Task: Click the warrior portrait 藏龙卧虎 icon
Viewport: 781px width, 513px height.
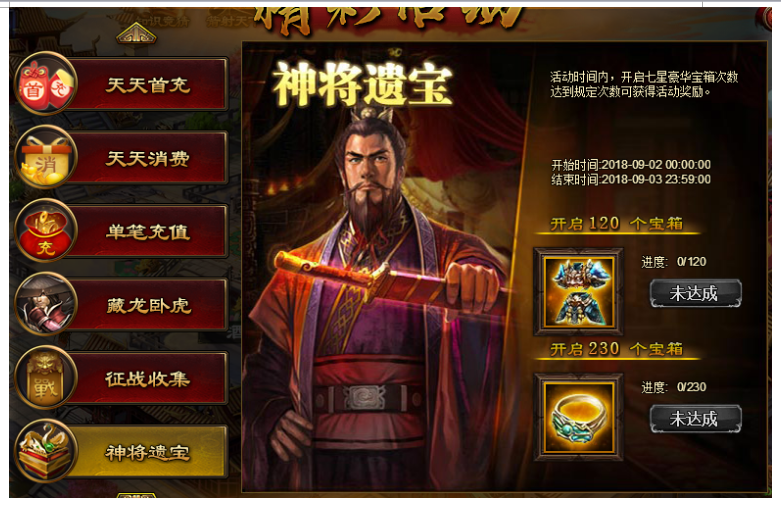Action: click(45, 304)
